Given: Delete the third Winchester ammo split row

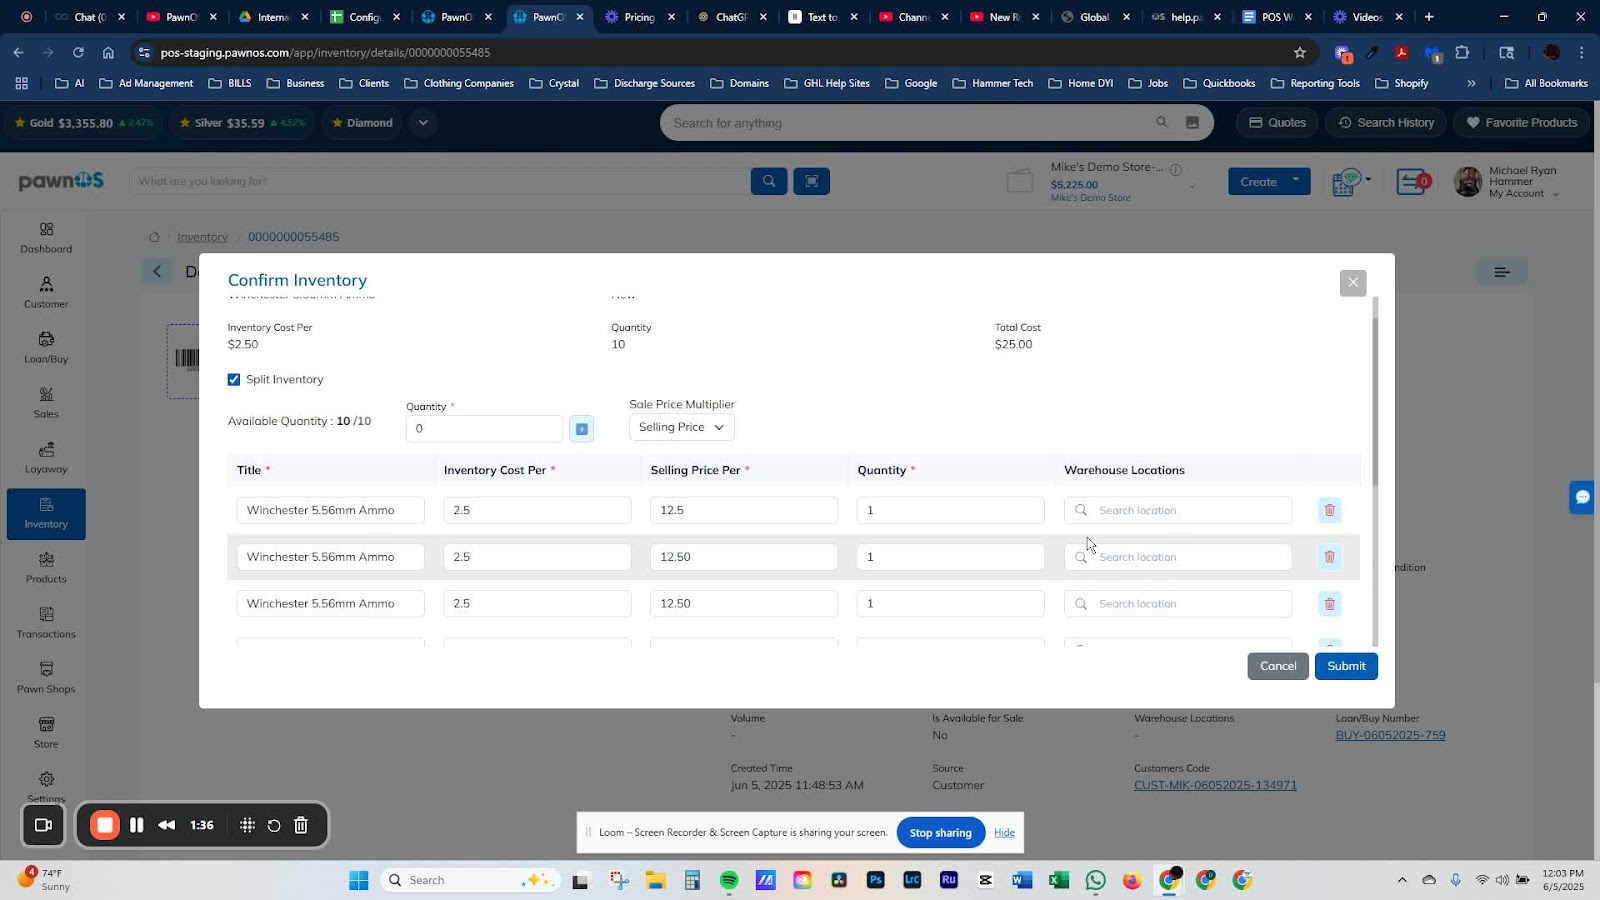Looking at the screenshot, I should [x=1329, y=604].
